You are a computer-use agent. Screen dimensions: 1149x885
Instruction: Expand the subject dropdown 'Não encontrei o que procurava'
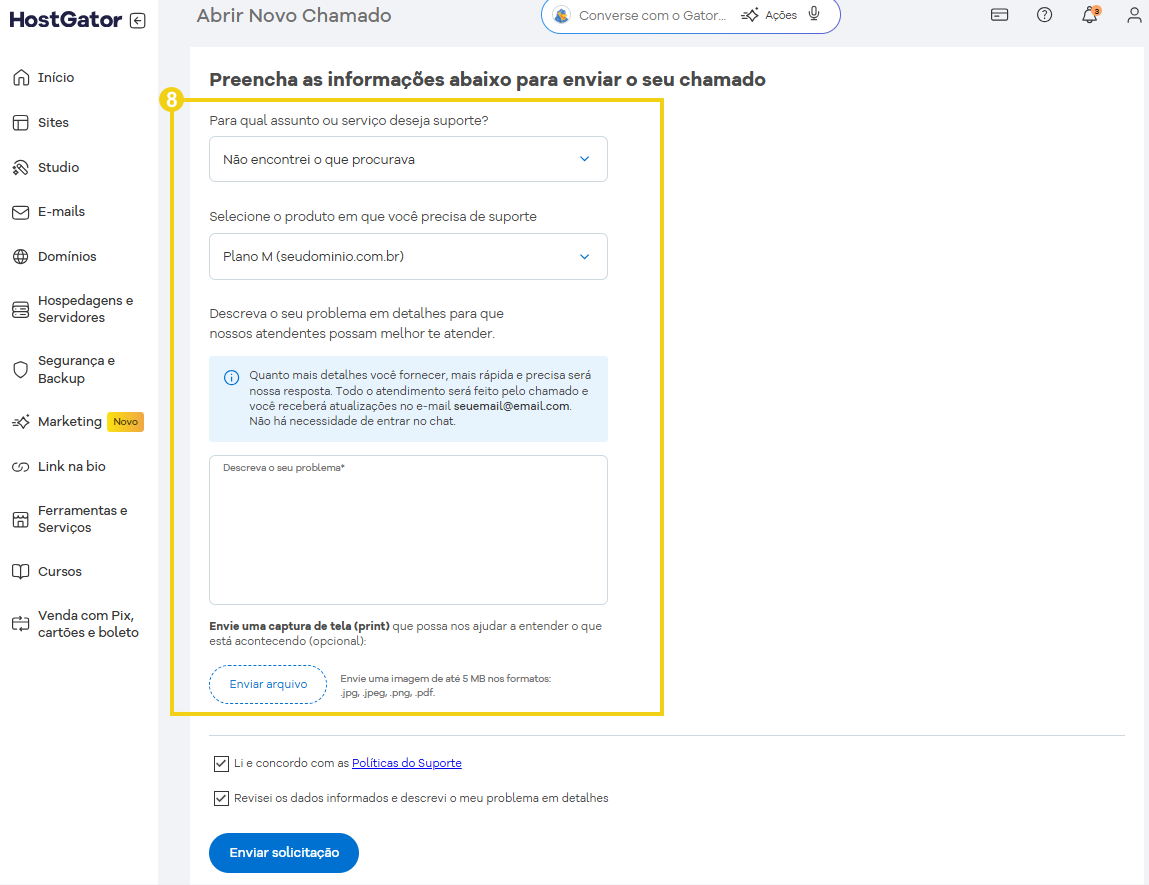point(408,159)
